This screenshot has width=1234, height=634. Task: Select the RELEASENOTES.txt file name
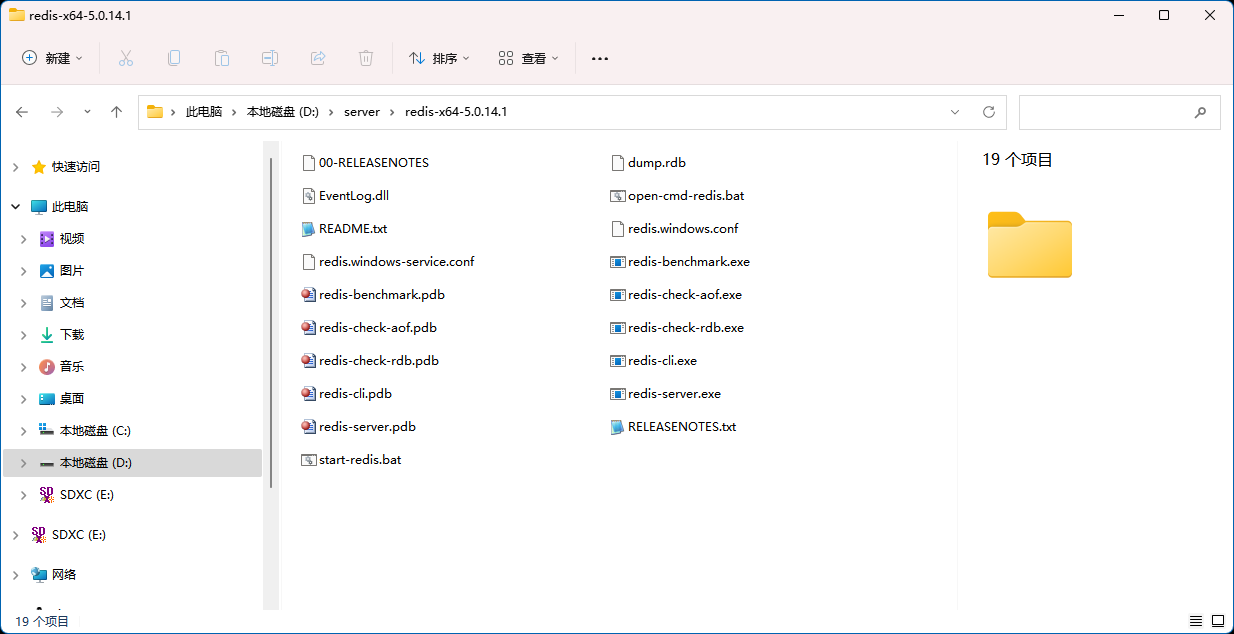coord(682,427)
